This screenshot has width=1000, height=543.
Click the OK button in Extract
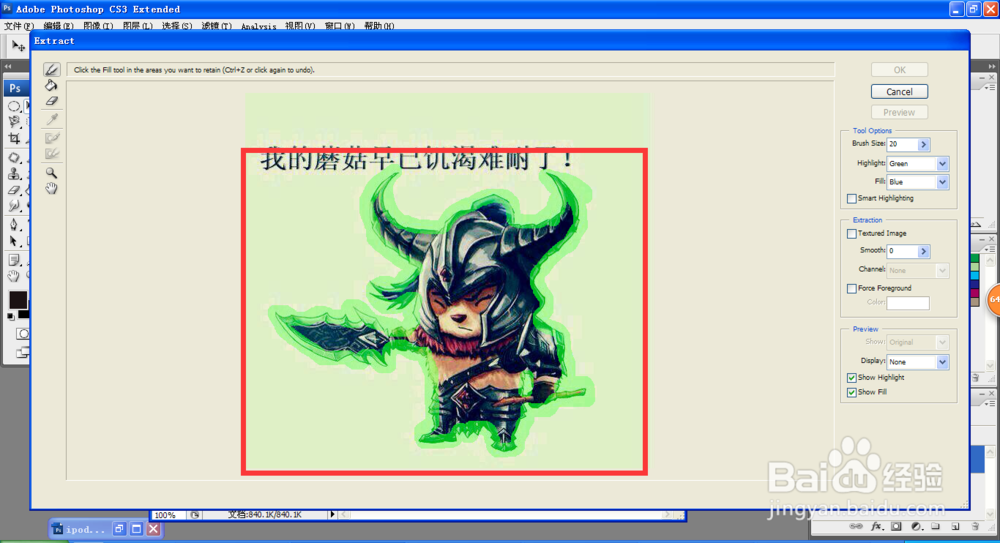pos(899,70)
